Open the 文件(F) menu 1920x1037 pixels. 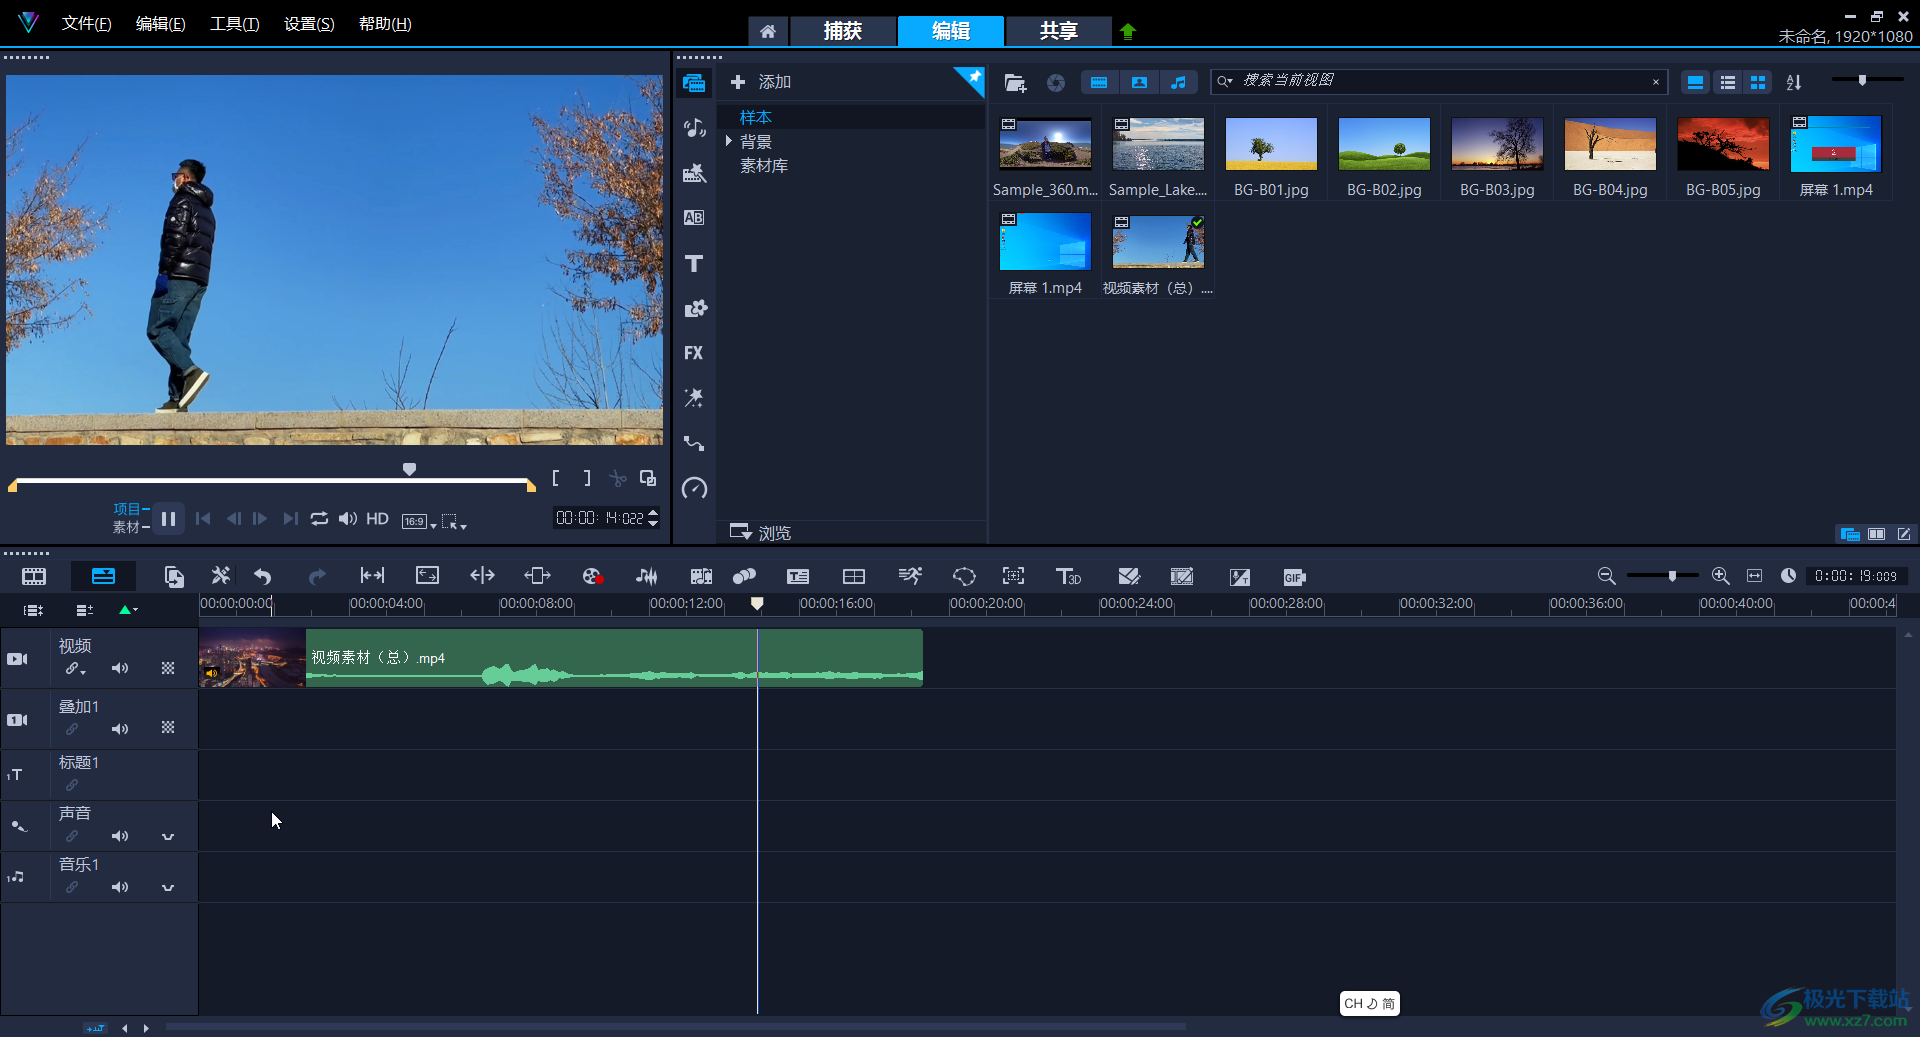tap(87, 24)
